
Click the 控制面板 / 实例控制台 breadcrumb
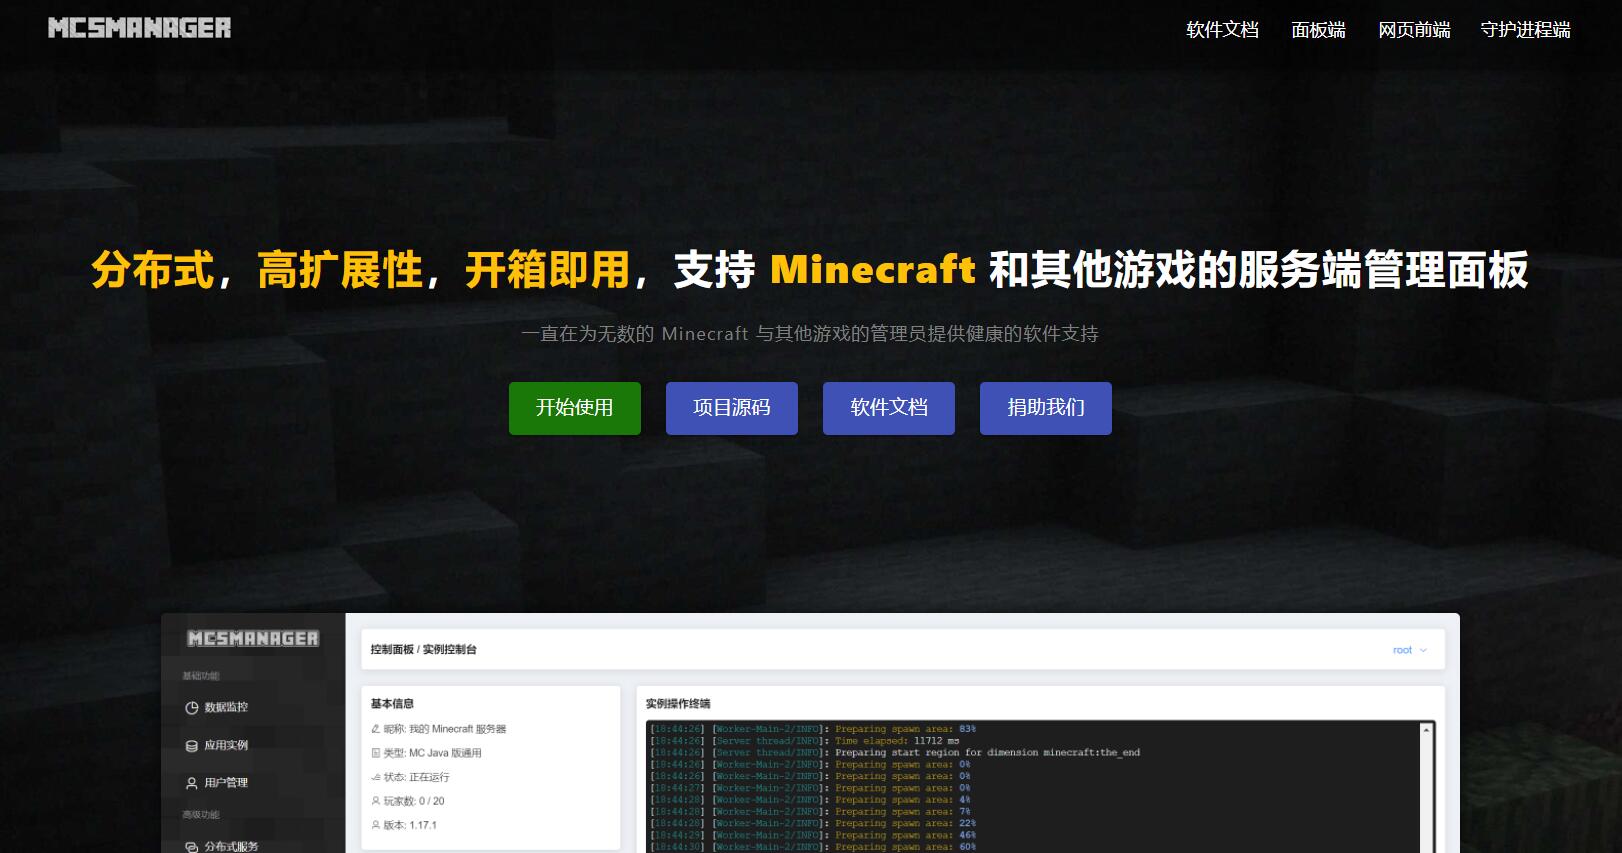click(423, 650)
